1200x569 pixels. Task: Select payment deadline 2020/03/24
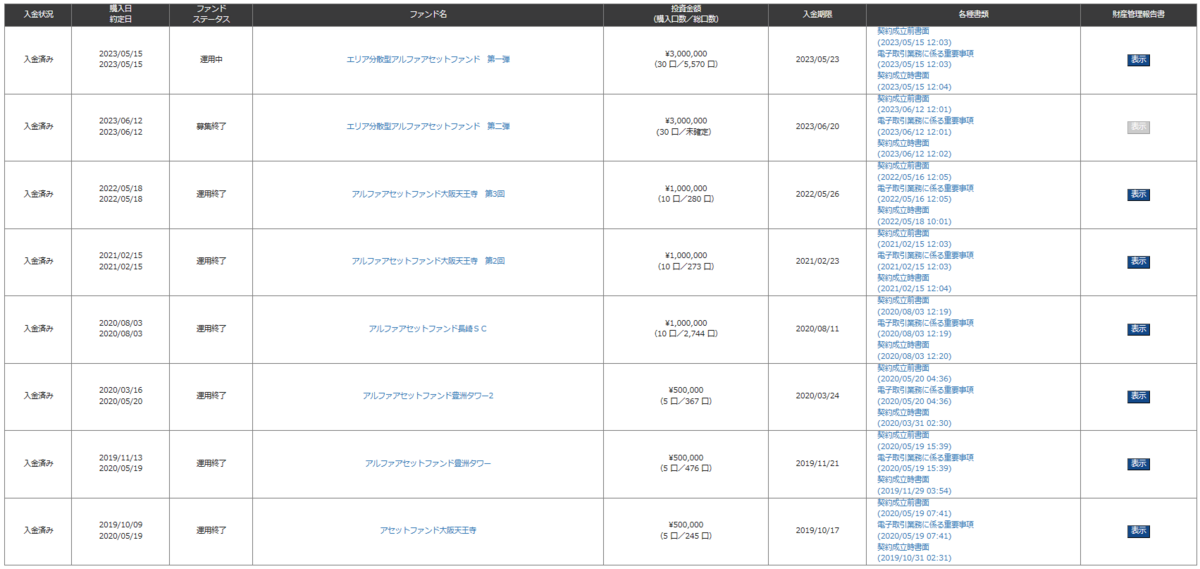tap(818, 396)
